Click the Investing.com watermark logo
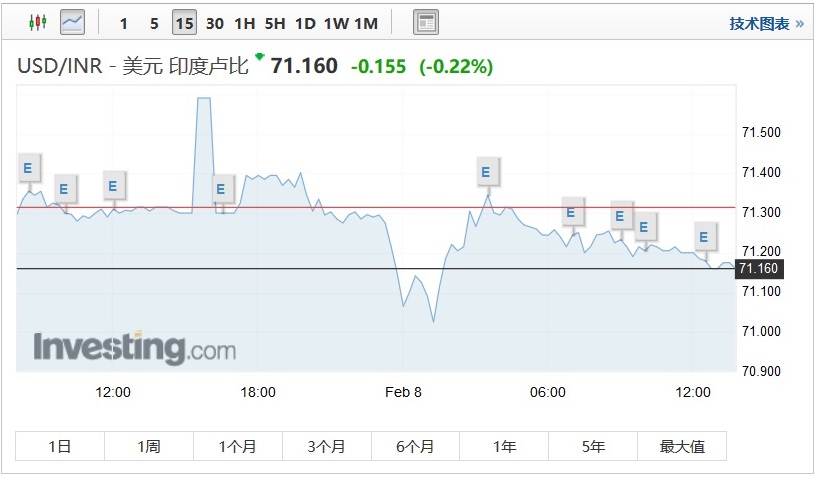 pyautogui.click(x=135, y=348)
